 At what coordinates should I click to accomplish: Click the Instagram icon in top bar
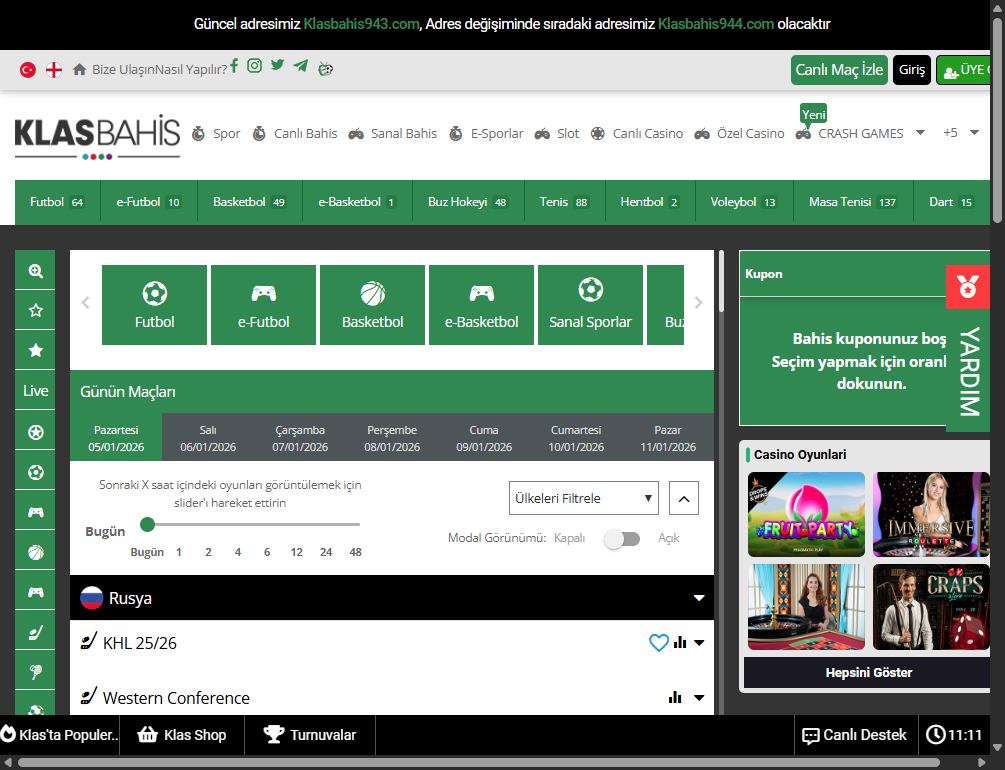[x=255, y=66]
